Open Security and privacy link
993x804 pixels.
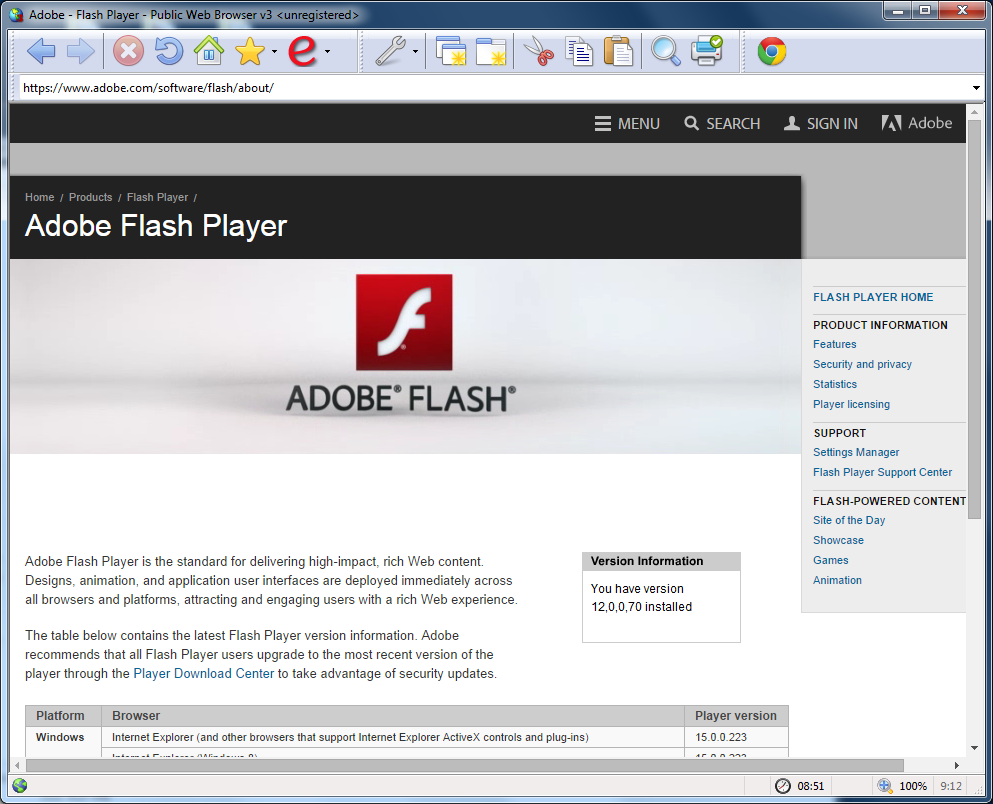click(862, 364)
